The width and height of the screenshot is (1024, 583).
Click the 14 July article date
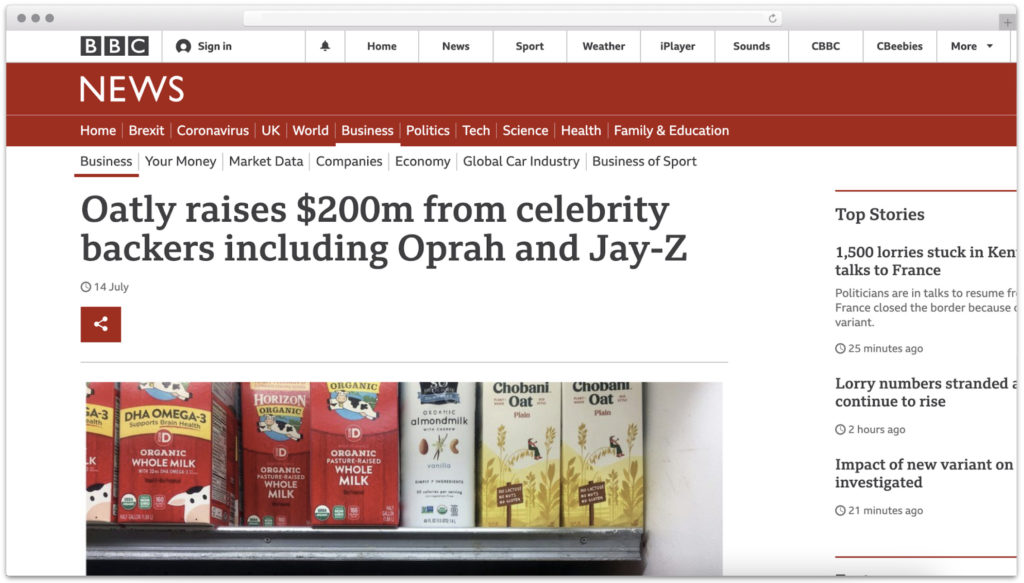pos(111,287)
